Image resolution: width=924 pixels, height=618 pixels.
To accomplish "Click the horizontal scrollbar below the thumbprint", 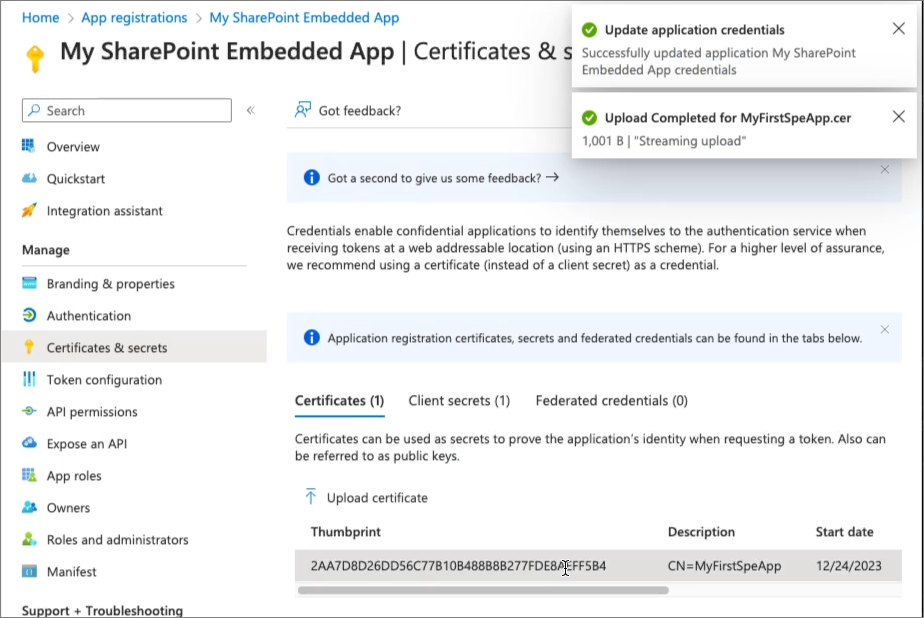I will pyautogui.click(x=480, y=591).
